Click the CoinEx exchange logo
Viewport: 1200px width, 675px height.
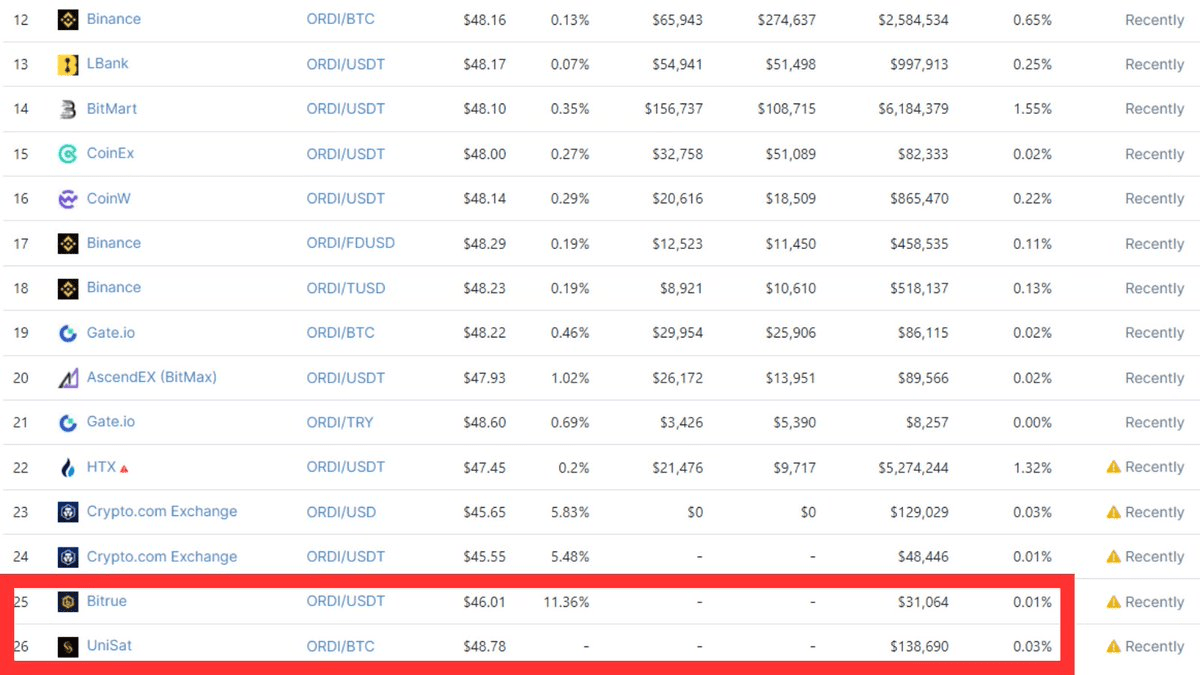[68, 154]
